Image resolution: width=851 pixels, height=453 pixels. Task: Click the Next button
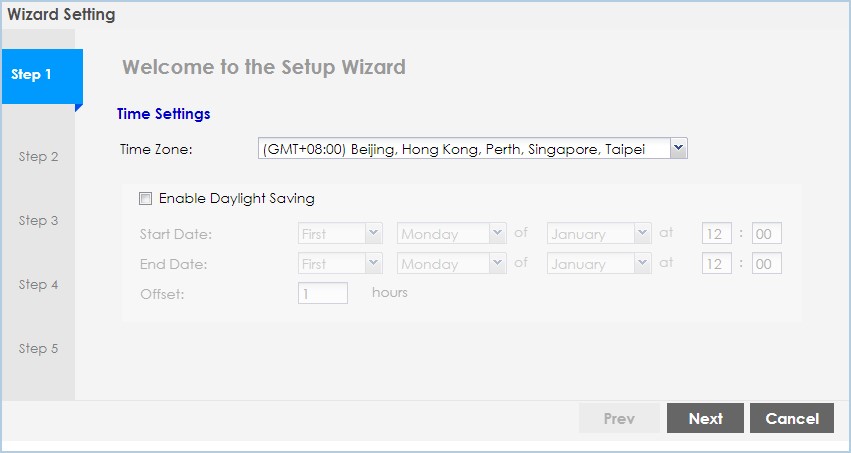click(705, 418)
